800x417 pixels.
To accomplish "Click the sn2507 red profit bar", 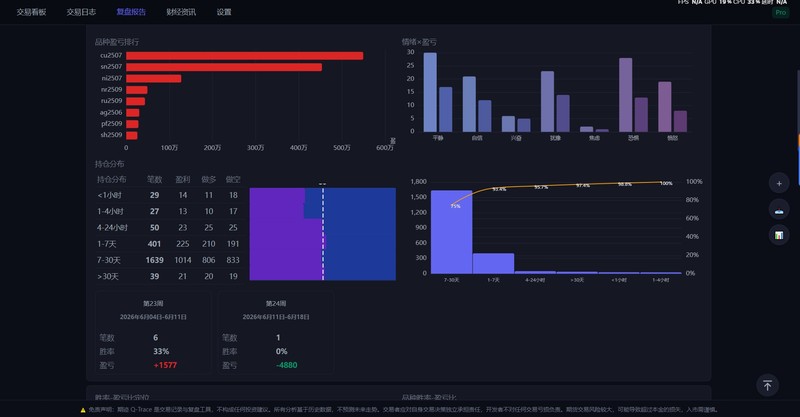I will (x=224, y=67).
